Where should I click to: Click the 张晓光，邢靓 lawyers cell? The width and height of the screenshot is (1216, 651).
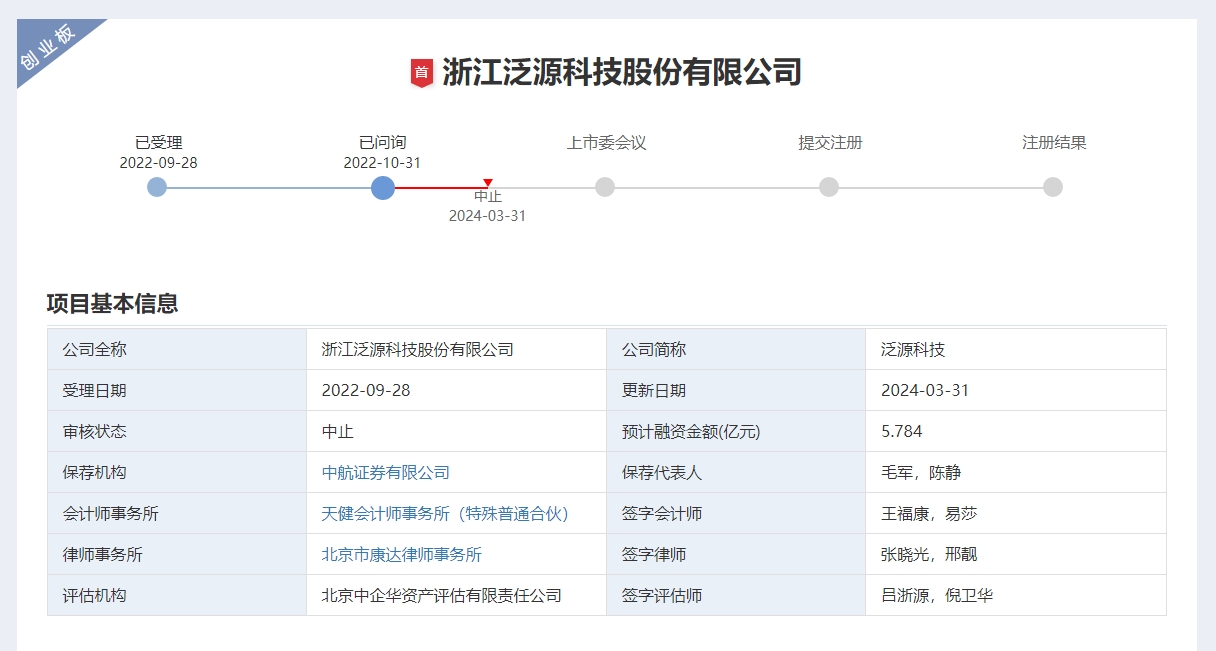[x=1016, y=555]
